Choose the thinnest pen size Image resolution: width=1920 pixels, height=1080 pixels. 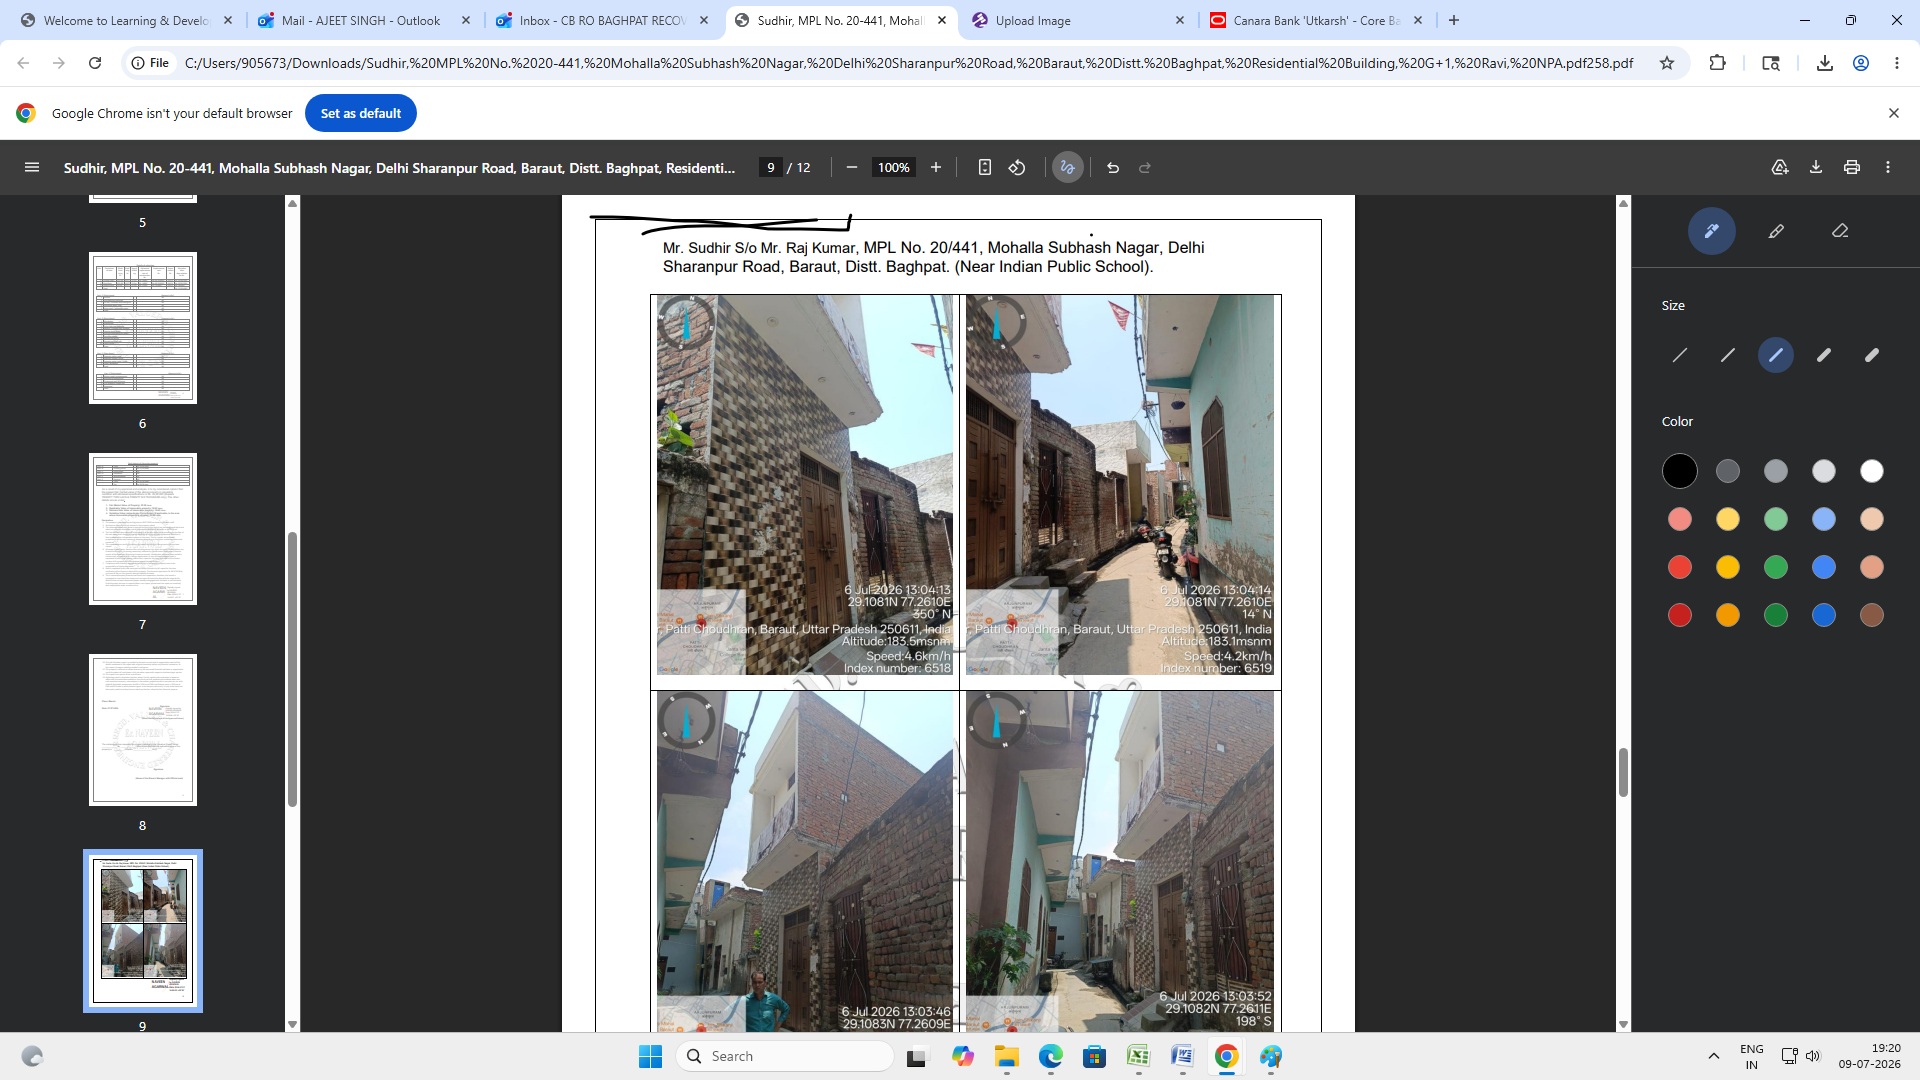tap(1680, 355)
